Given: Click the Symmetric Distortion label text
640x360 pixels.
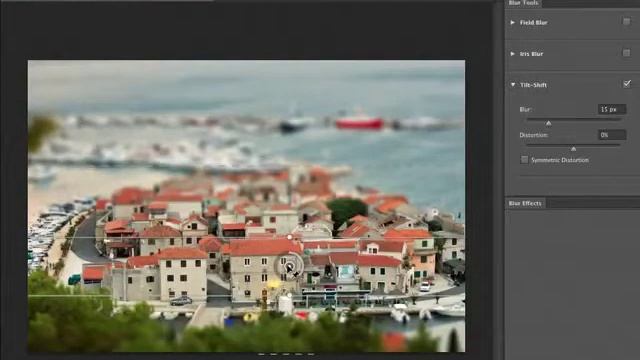Looking at the screenshot, I should 560,160.
